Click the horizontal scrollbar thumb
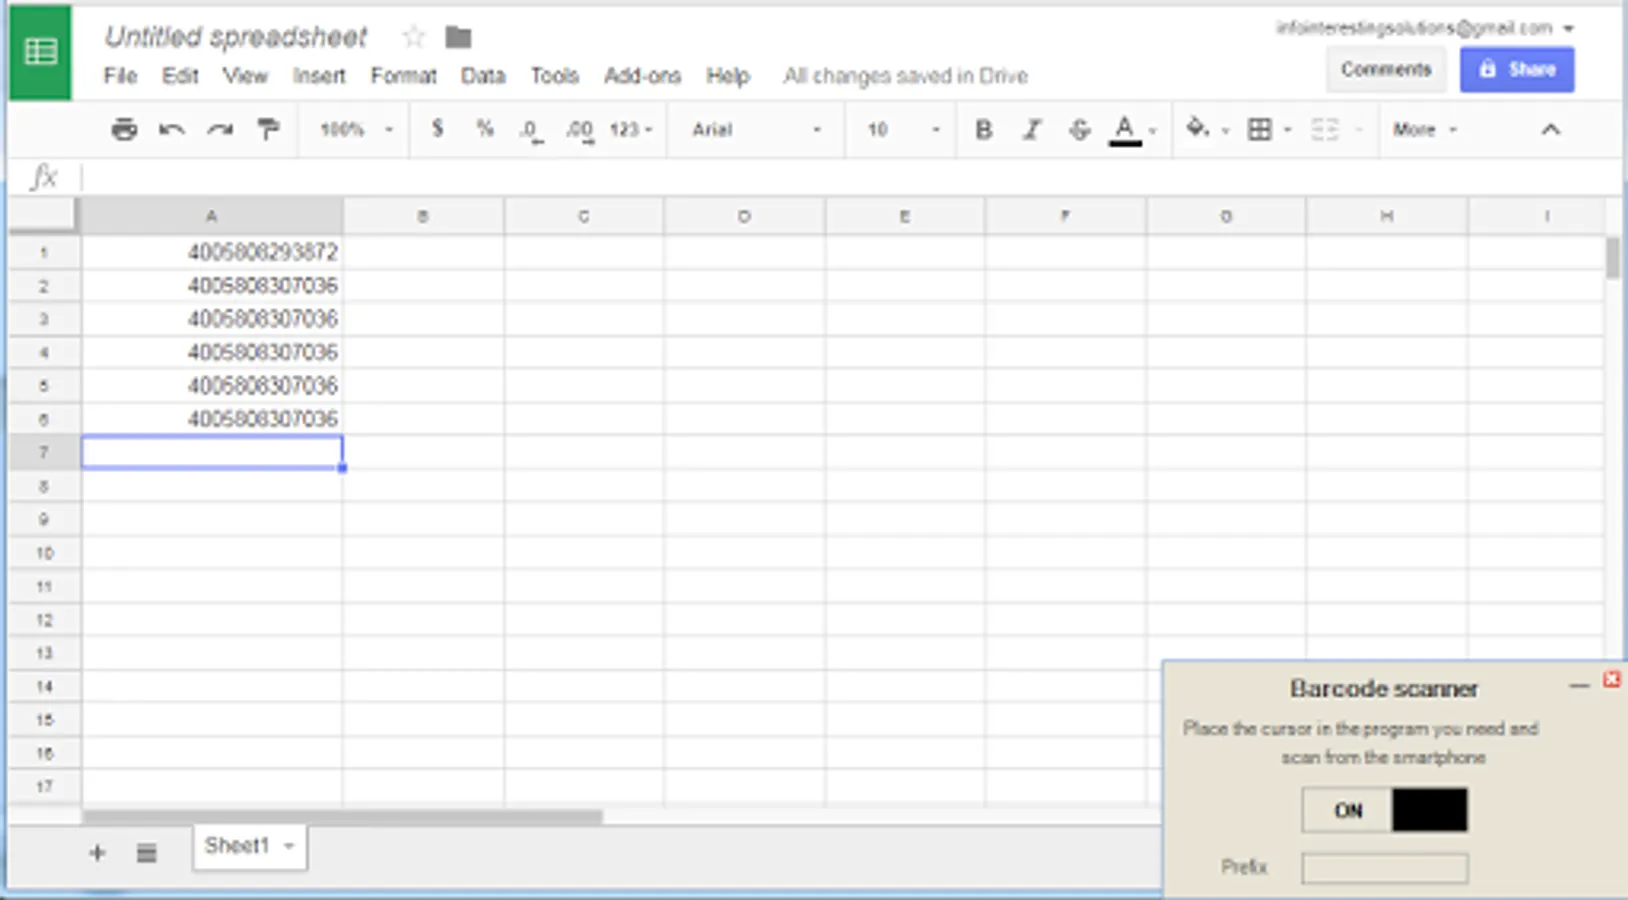 point(343,817)
